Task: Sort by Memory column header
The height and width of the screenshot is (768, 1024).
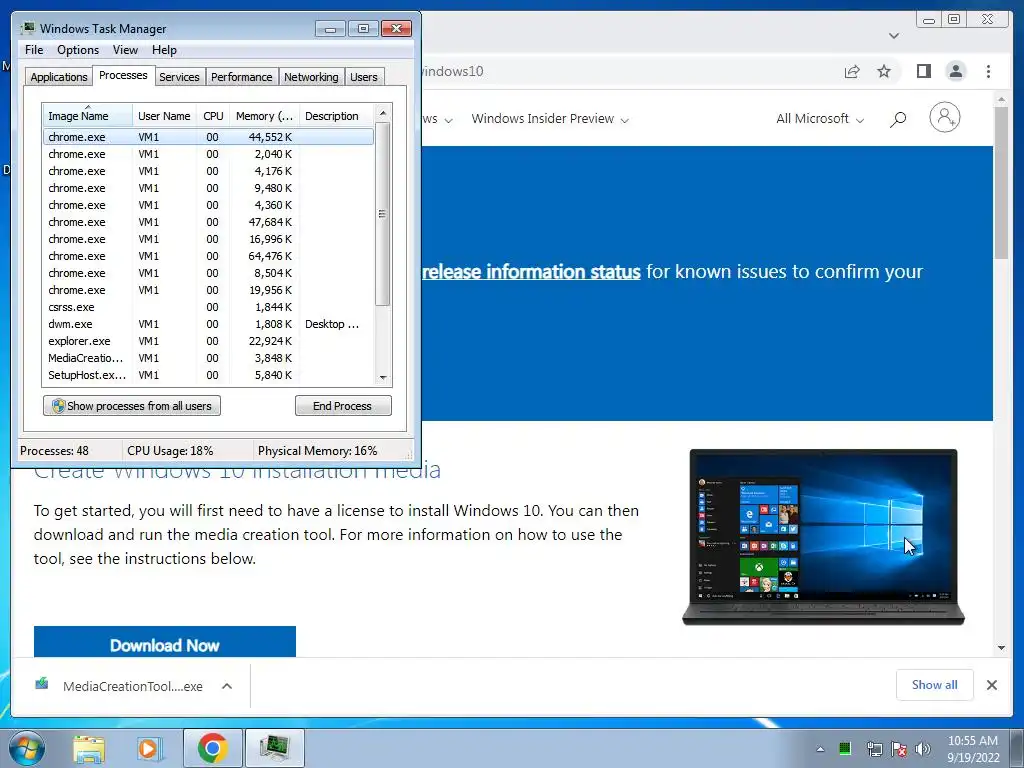Action: click(264, 116)
